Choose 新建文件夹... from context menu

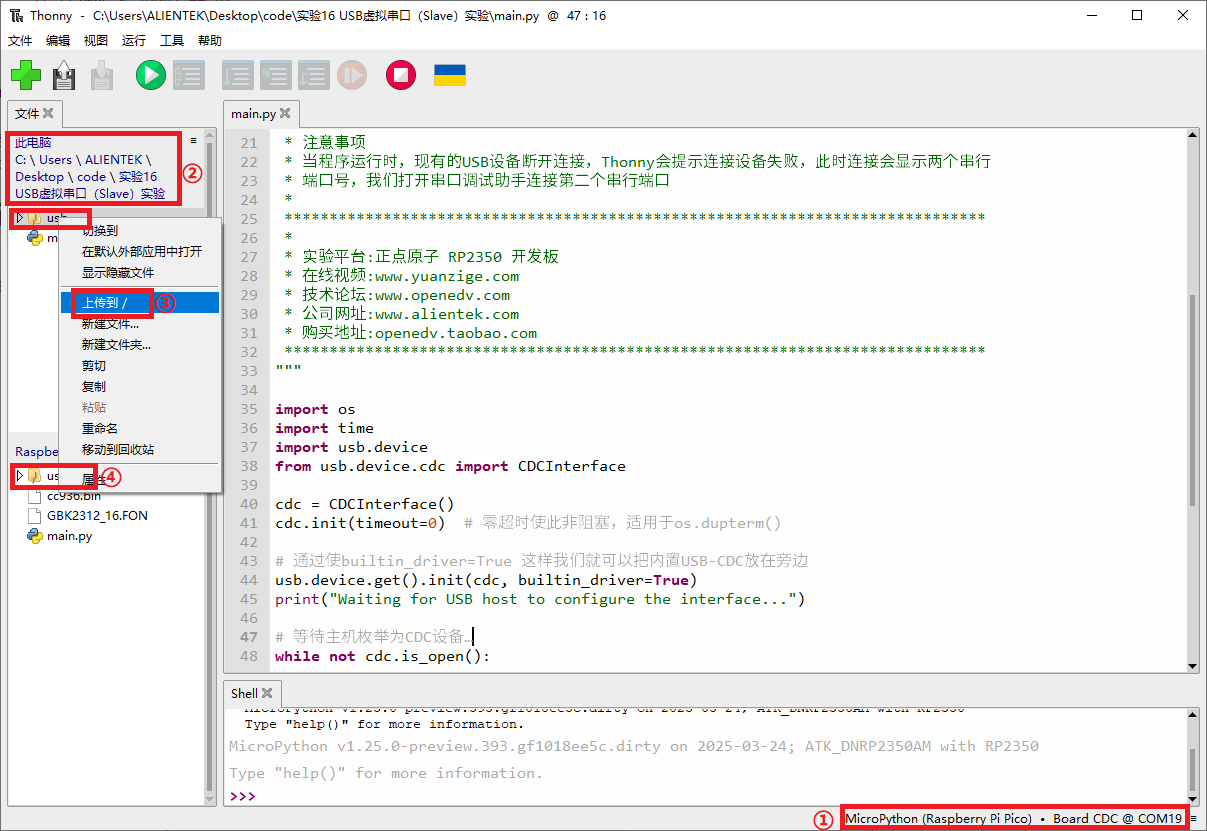tap(140, 344)
